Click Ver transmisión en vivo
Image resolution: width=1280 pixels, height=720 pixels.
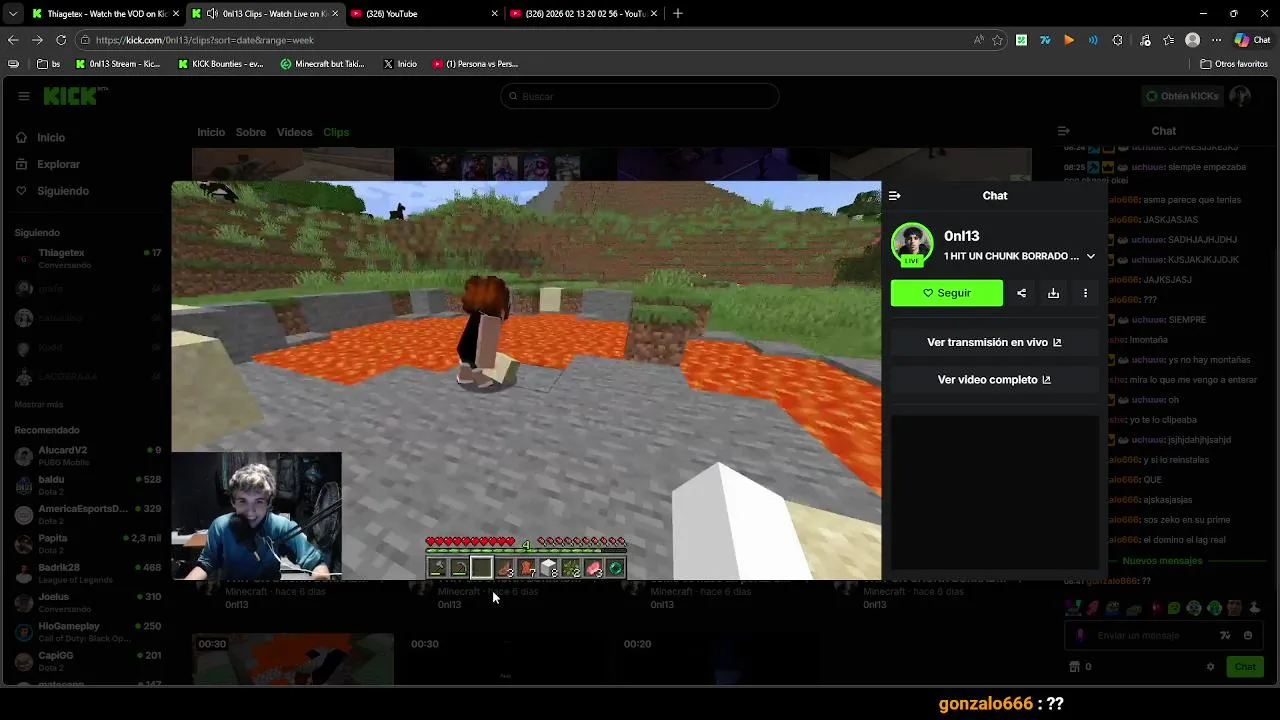(994, 342)
